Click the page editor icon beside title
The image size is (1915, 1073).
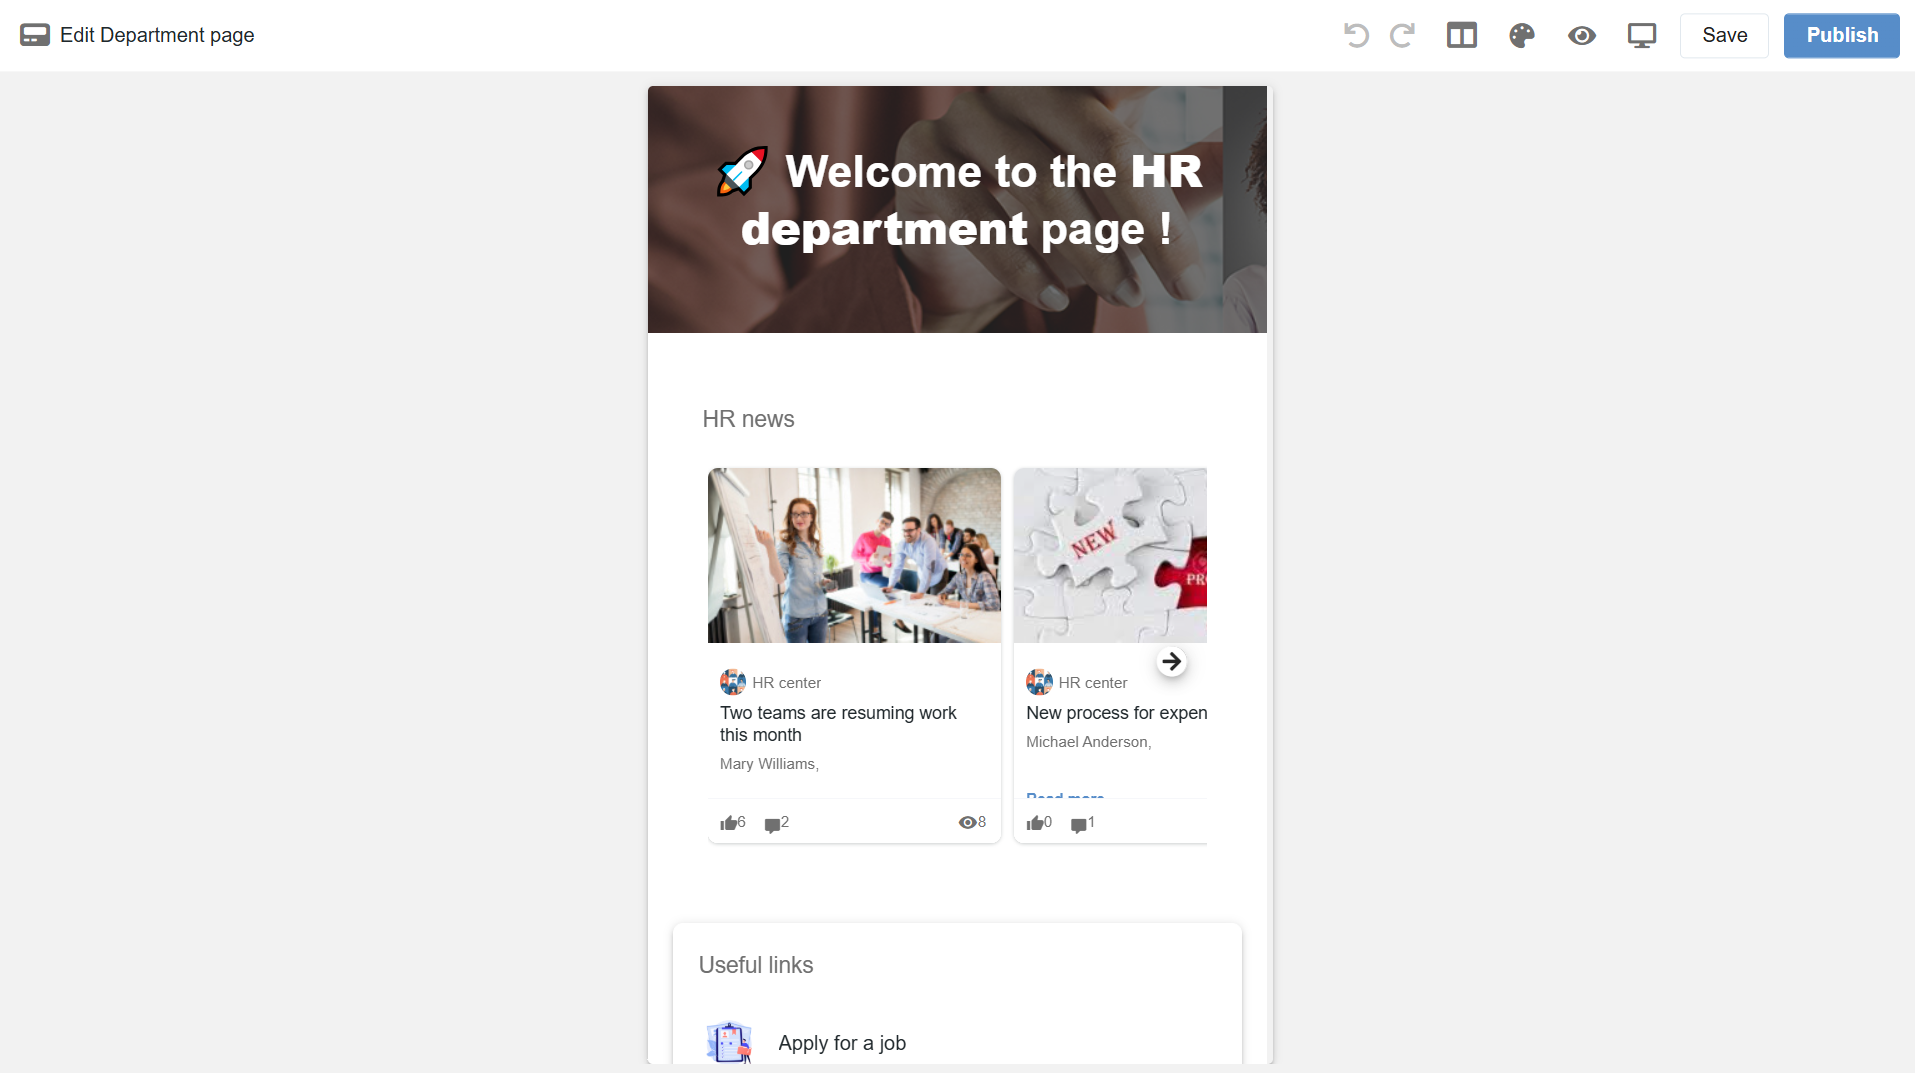click(x=35, y=35)
